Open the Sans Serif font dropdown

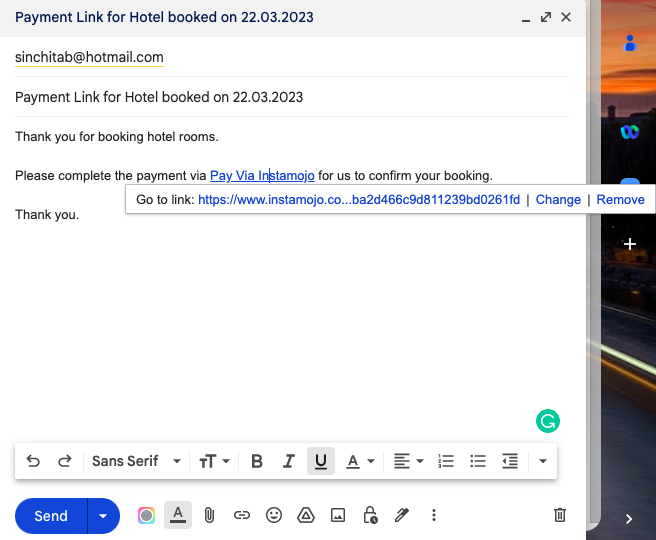point(136,461)
